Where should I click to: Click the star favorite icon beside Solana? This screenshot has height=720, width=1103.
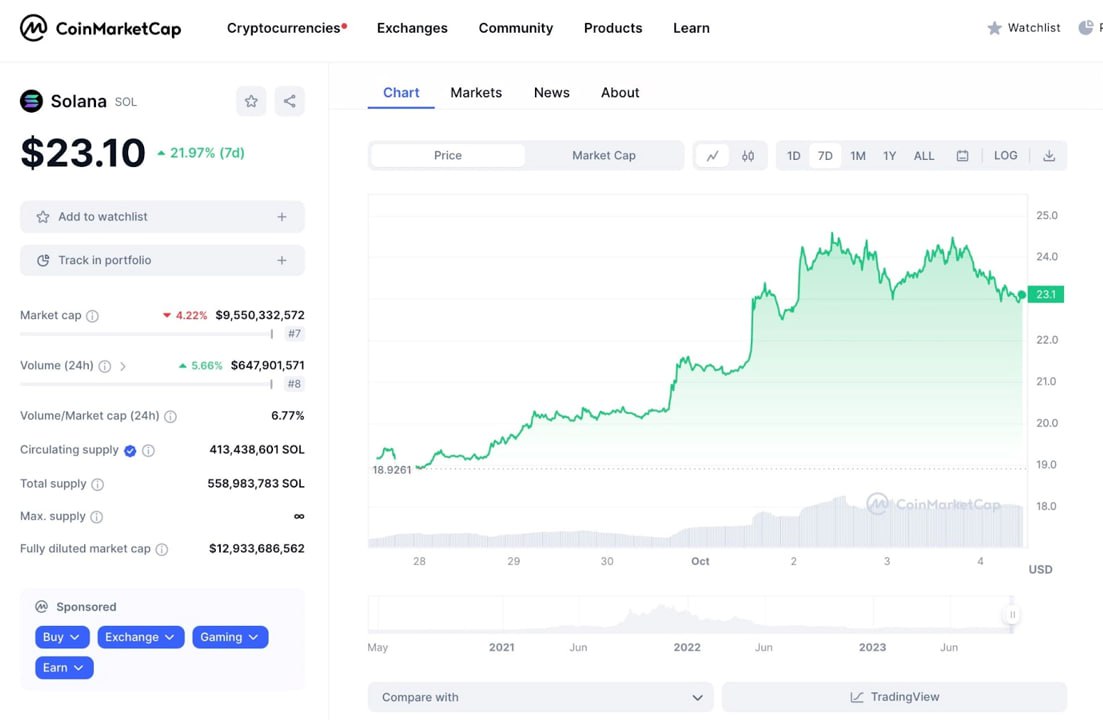(x=251, y=101)
